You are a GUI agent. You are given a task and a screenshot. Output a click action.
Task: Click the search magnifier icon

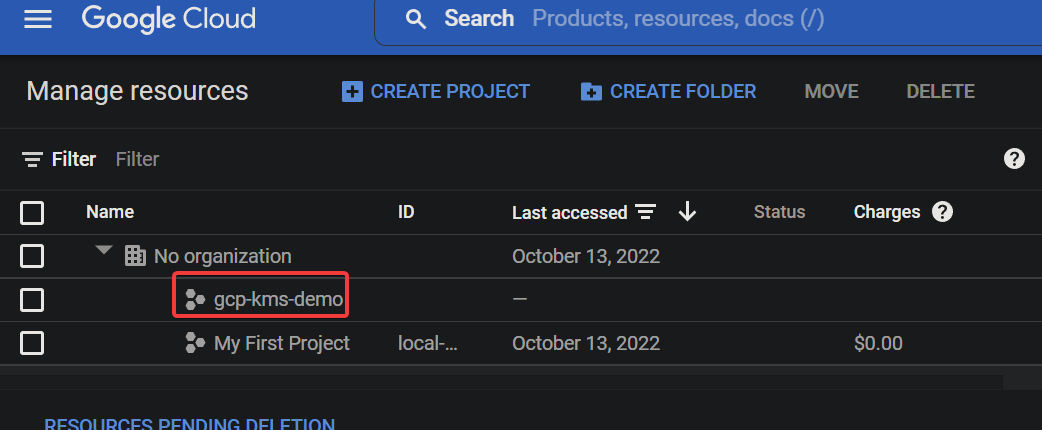tap(416, 19)
